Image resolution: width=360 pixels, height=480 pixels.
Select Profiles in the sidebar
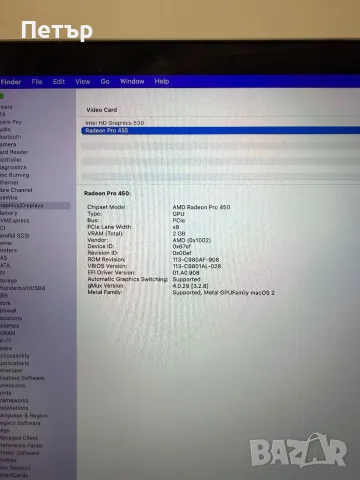point(8,460)
